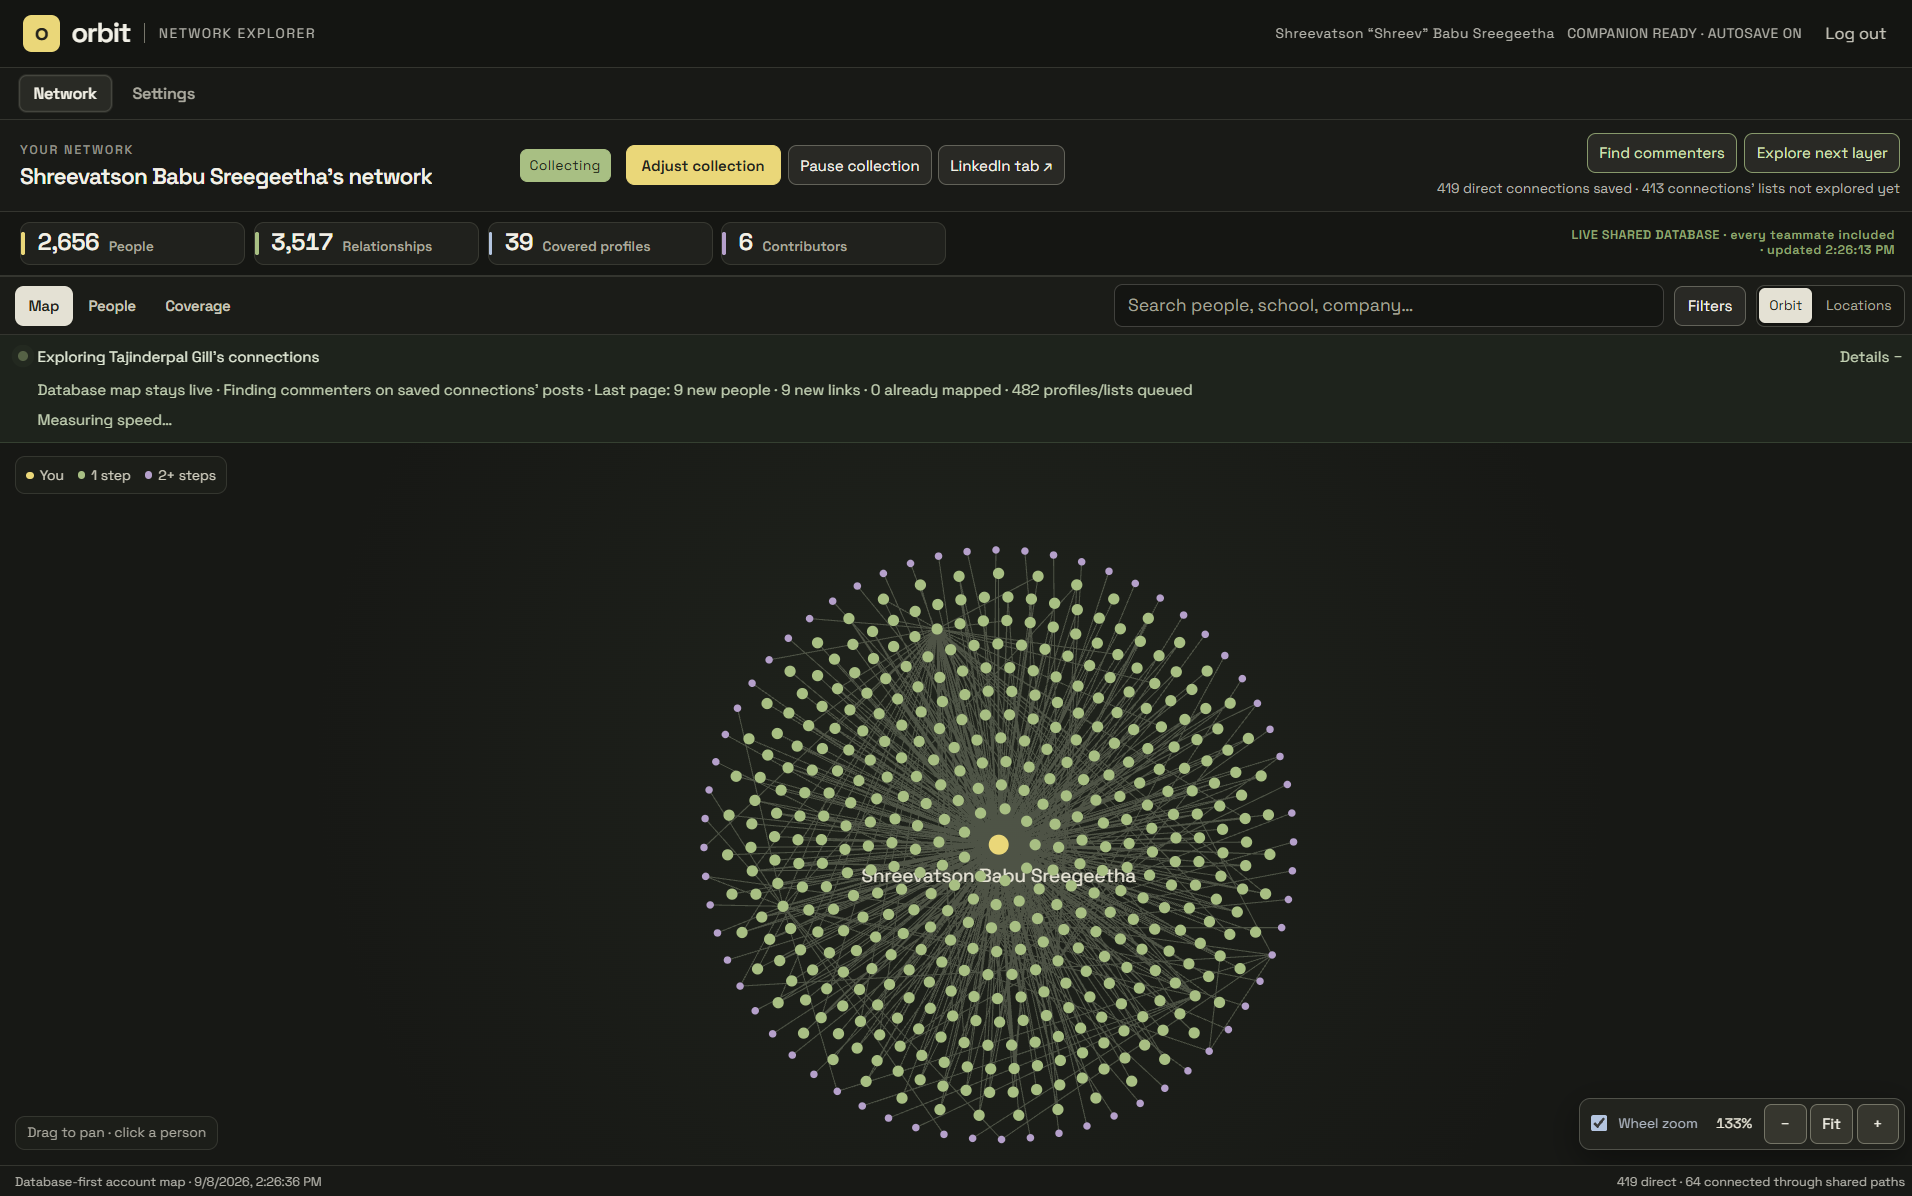Log out of the account

pyautogui.click(x=1856, y=34)
